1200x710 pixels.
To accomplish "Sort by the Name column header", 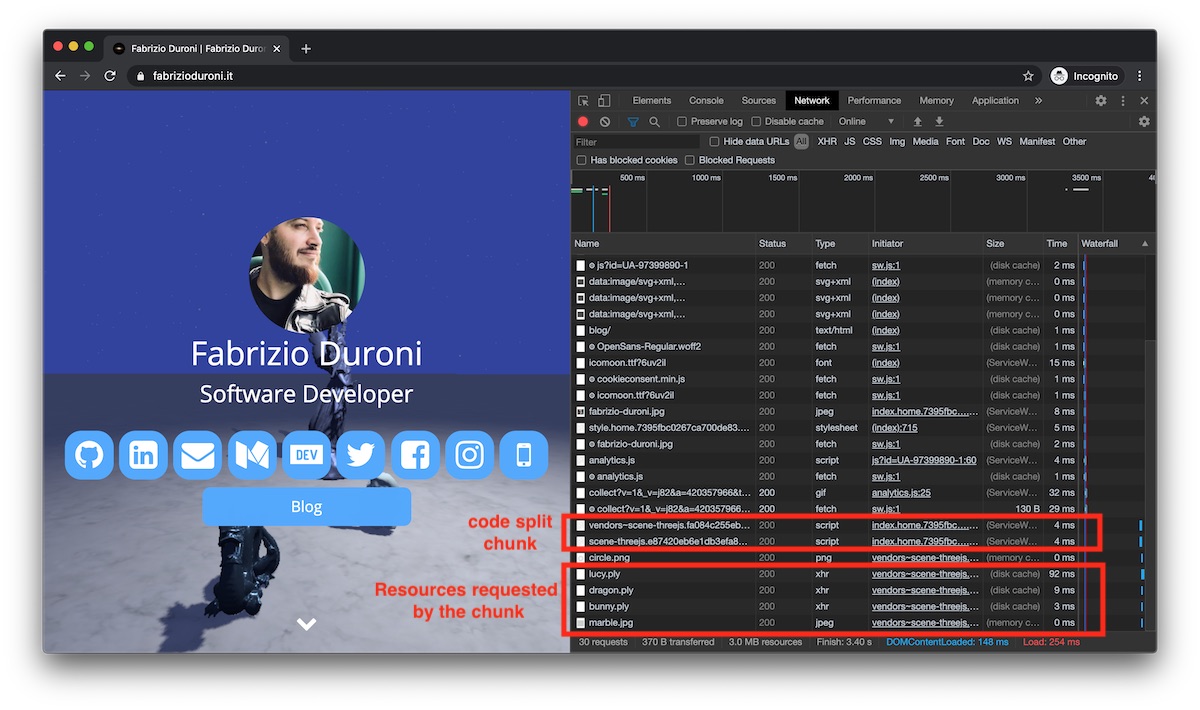I will tap(664, 244).
